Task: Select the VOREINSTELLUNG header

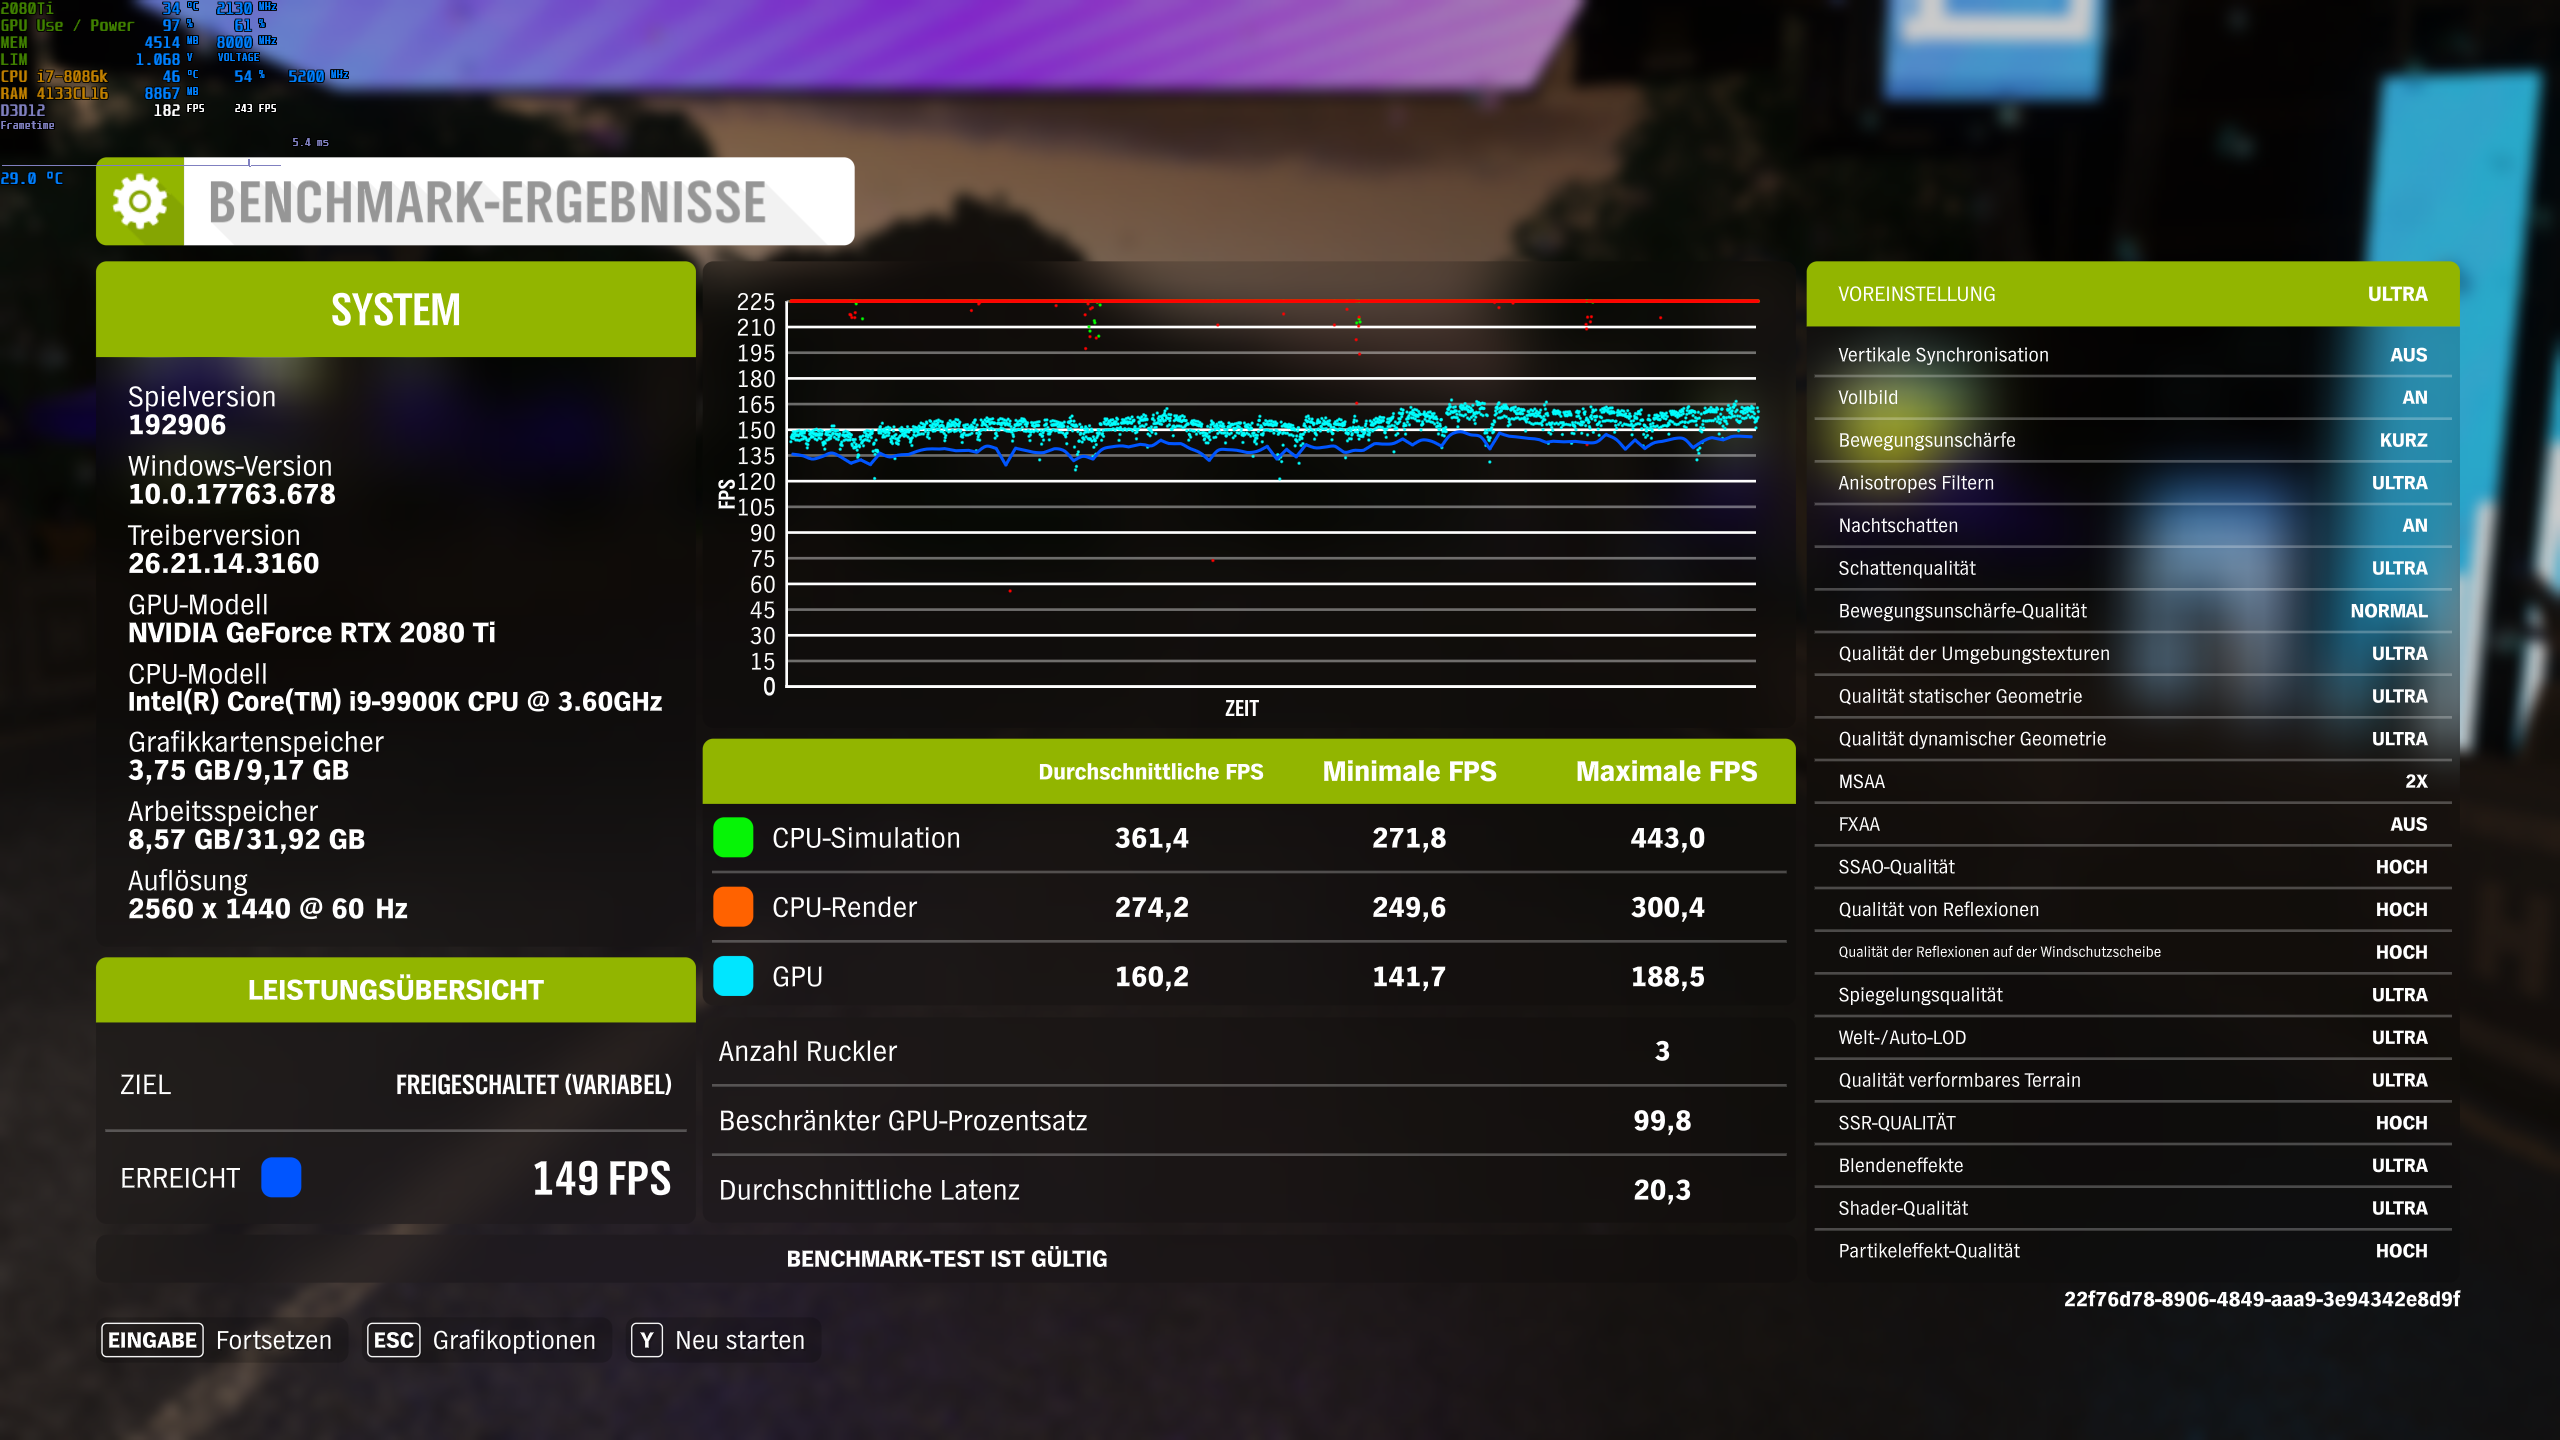Action: point(2132,293)
